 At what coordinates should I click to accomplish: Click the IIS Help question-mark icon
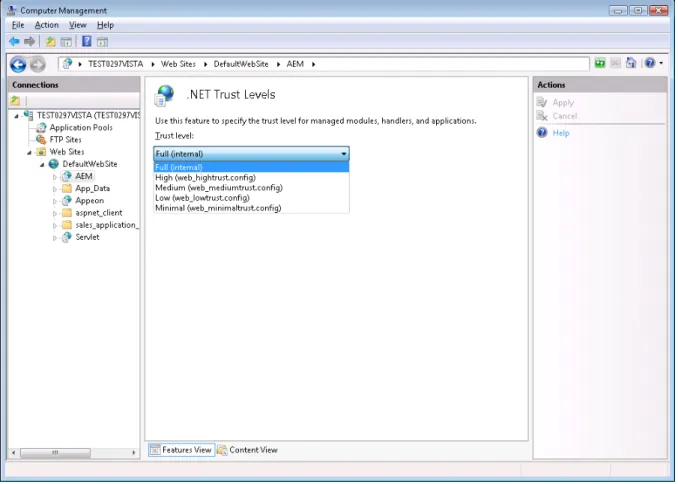pos(650,63)
